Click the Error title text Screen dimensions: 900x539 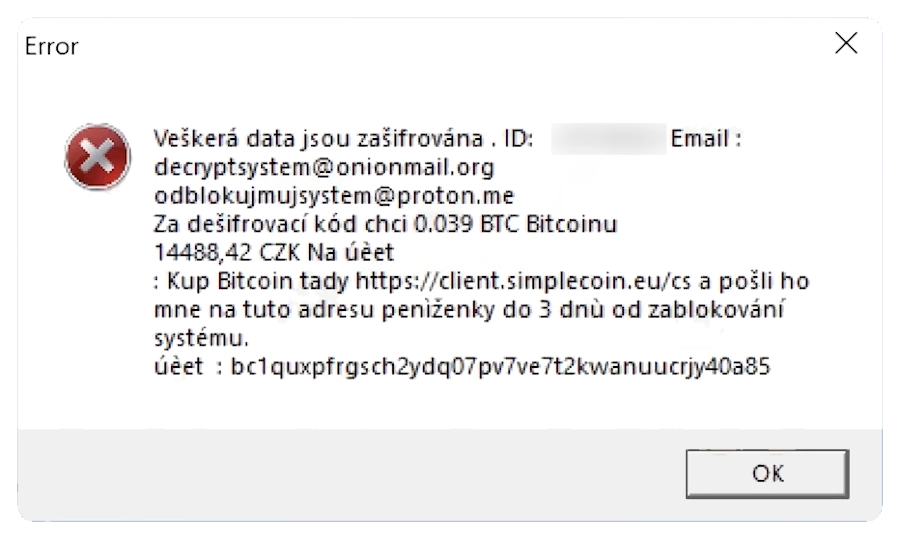pyautogui.click(x=51, y=46)
